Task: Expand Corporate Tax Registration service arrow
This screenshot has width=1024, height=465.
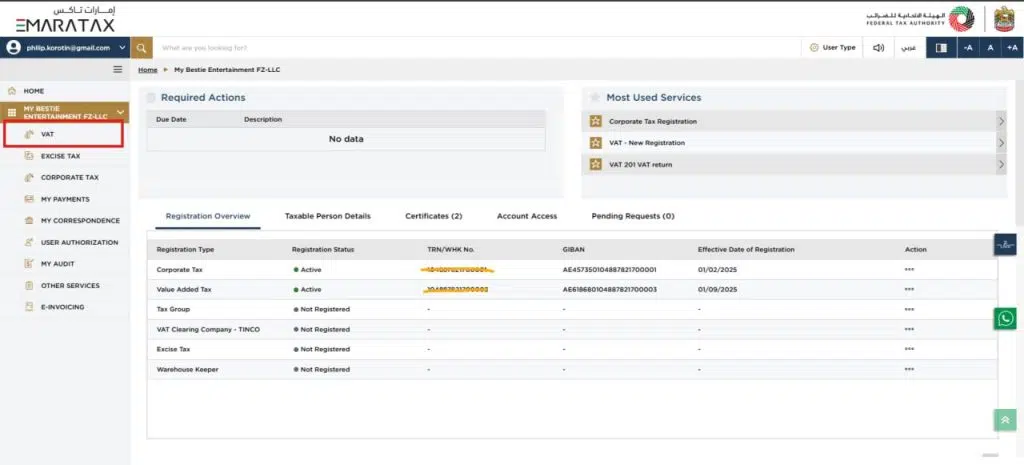Action: coord(1001,121)
